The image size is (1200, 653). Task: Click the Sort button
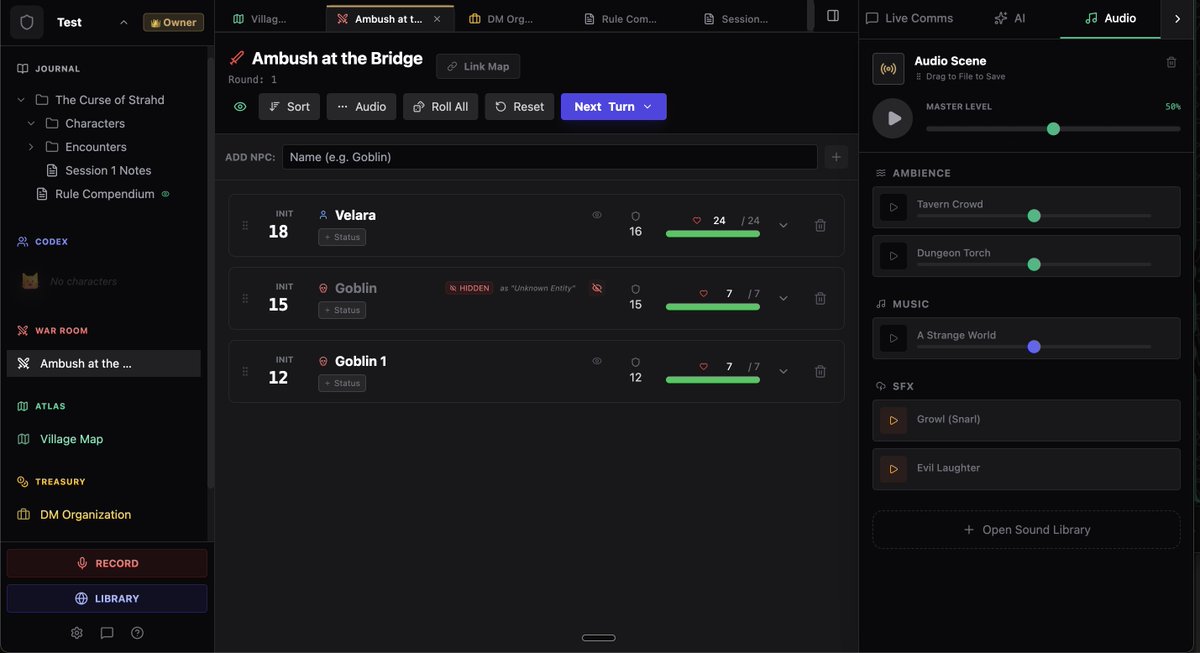coord(289,107)
